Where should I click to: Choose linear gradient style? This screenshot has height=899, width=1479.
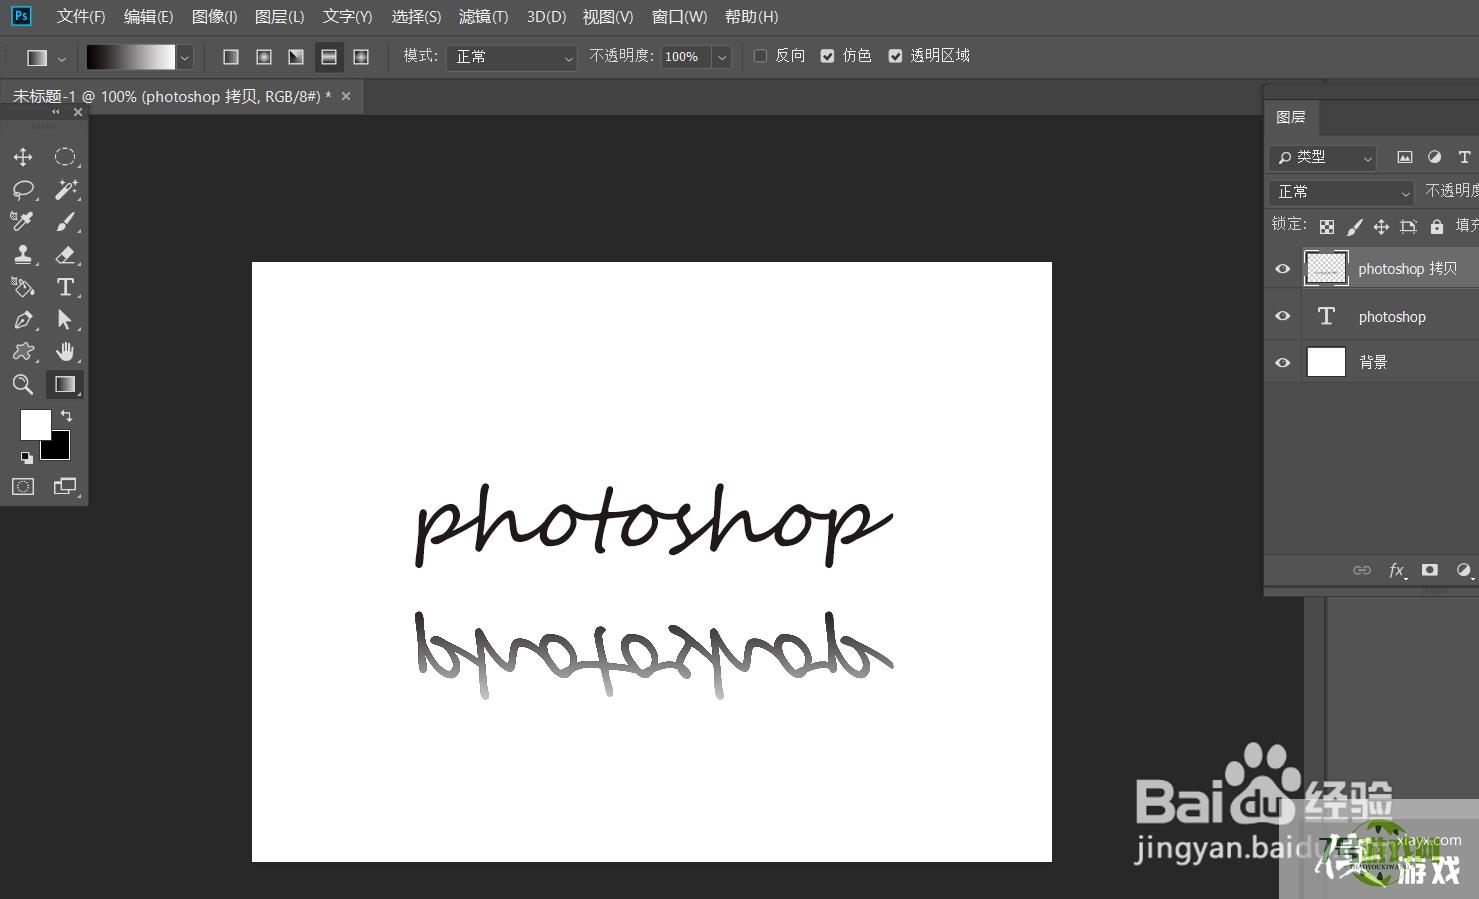(231, 57)
